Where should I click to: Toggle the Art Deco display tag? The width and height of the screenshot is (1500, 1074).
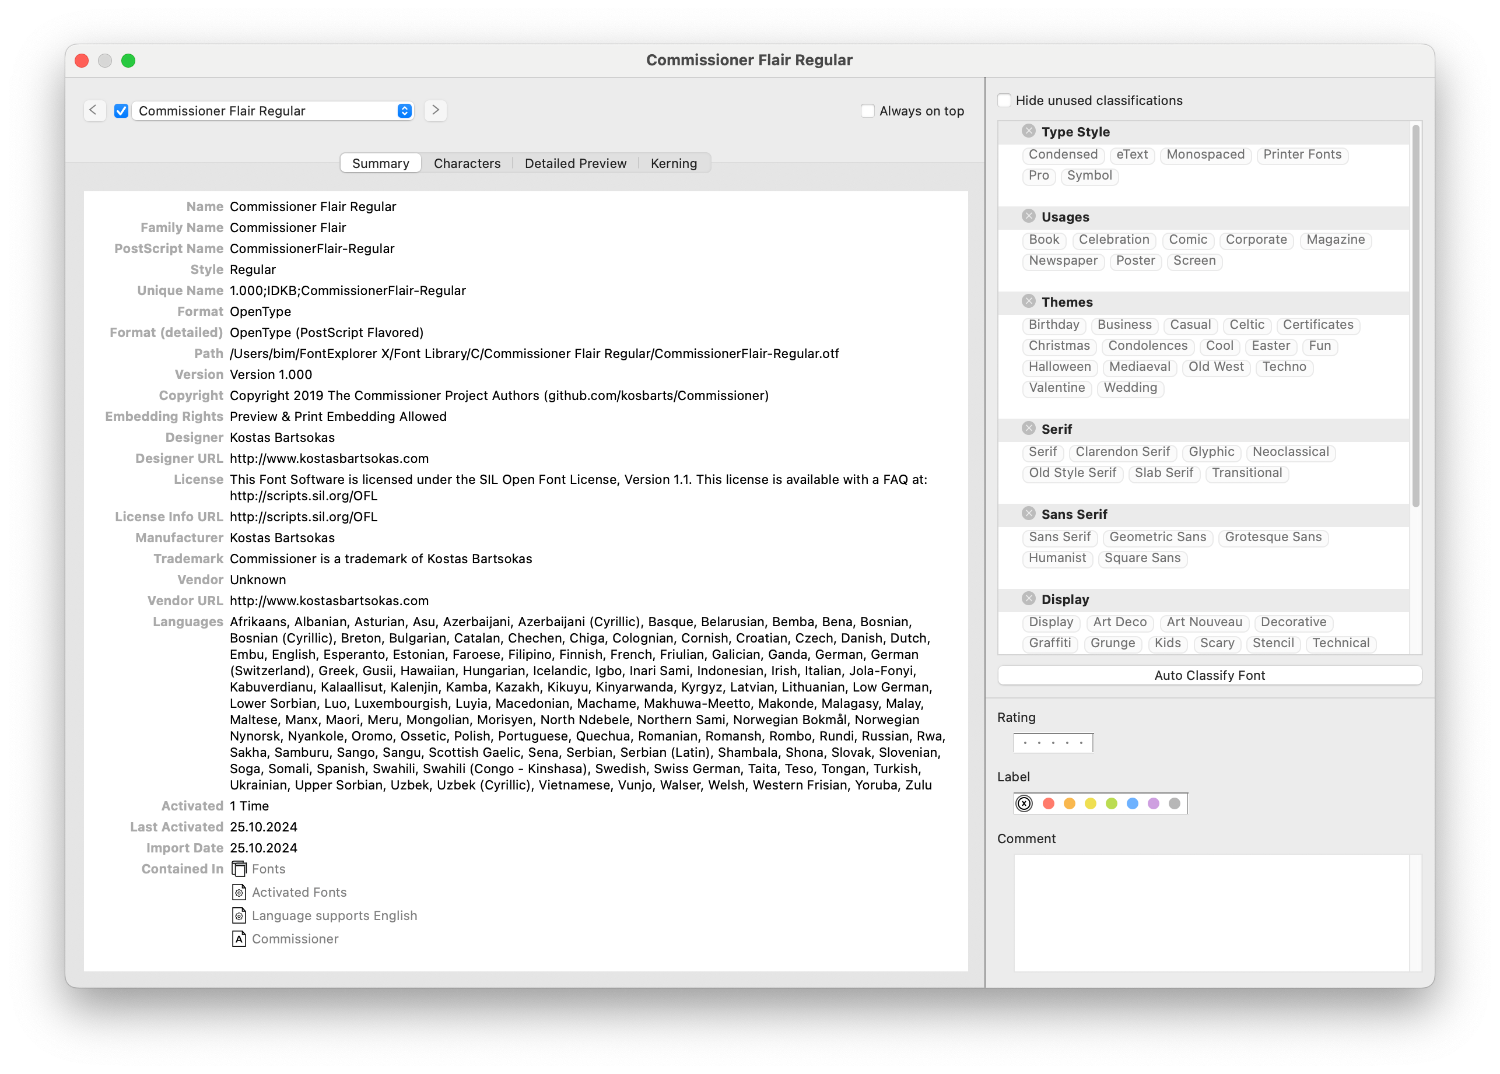1120,622
